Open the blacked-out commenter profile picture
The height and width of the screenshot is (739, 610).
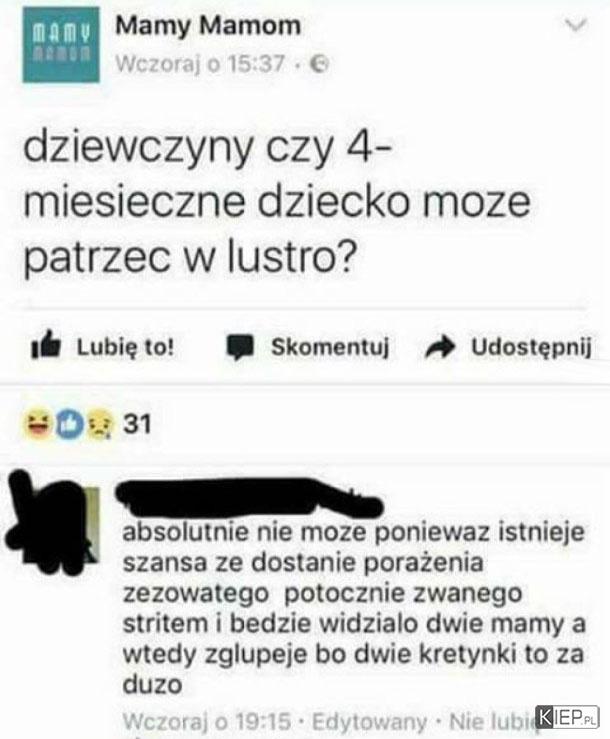53,522
